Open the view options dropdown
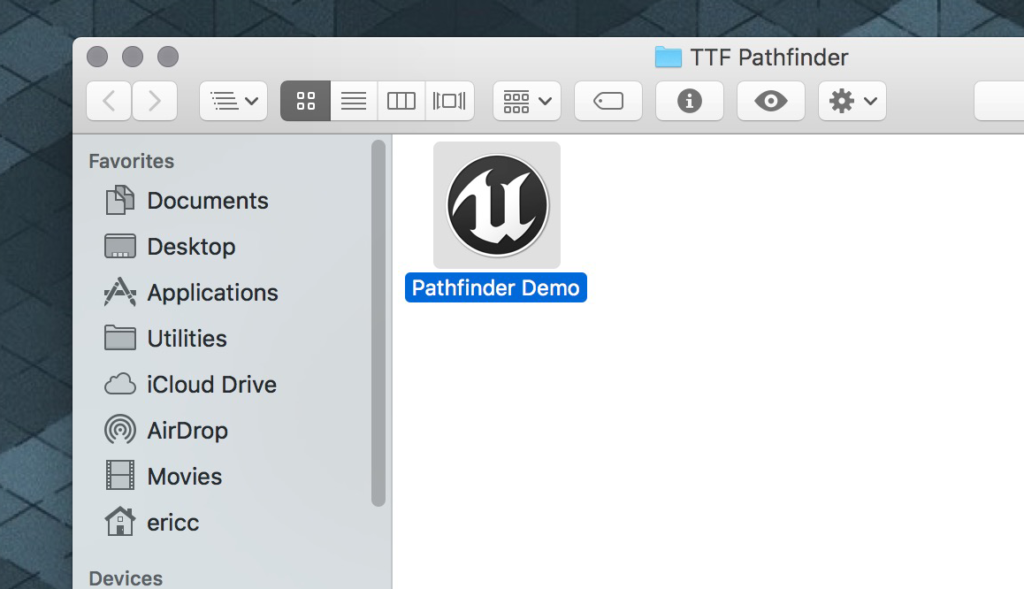This screenshot has height=589, width=1024. tap(233, 100)
